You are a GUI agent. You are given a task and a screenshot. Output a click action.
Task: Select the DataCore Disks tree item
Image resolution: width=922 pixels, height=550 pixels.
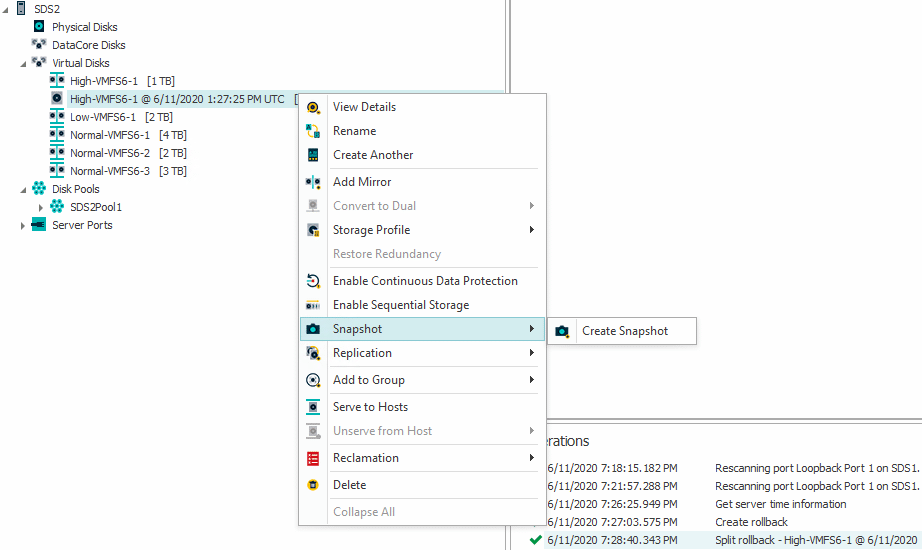(89, 45)
